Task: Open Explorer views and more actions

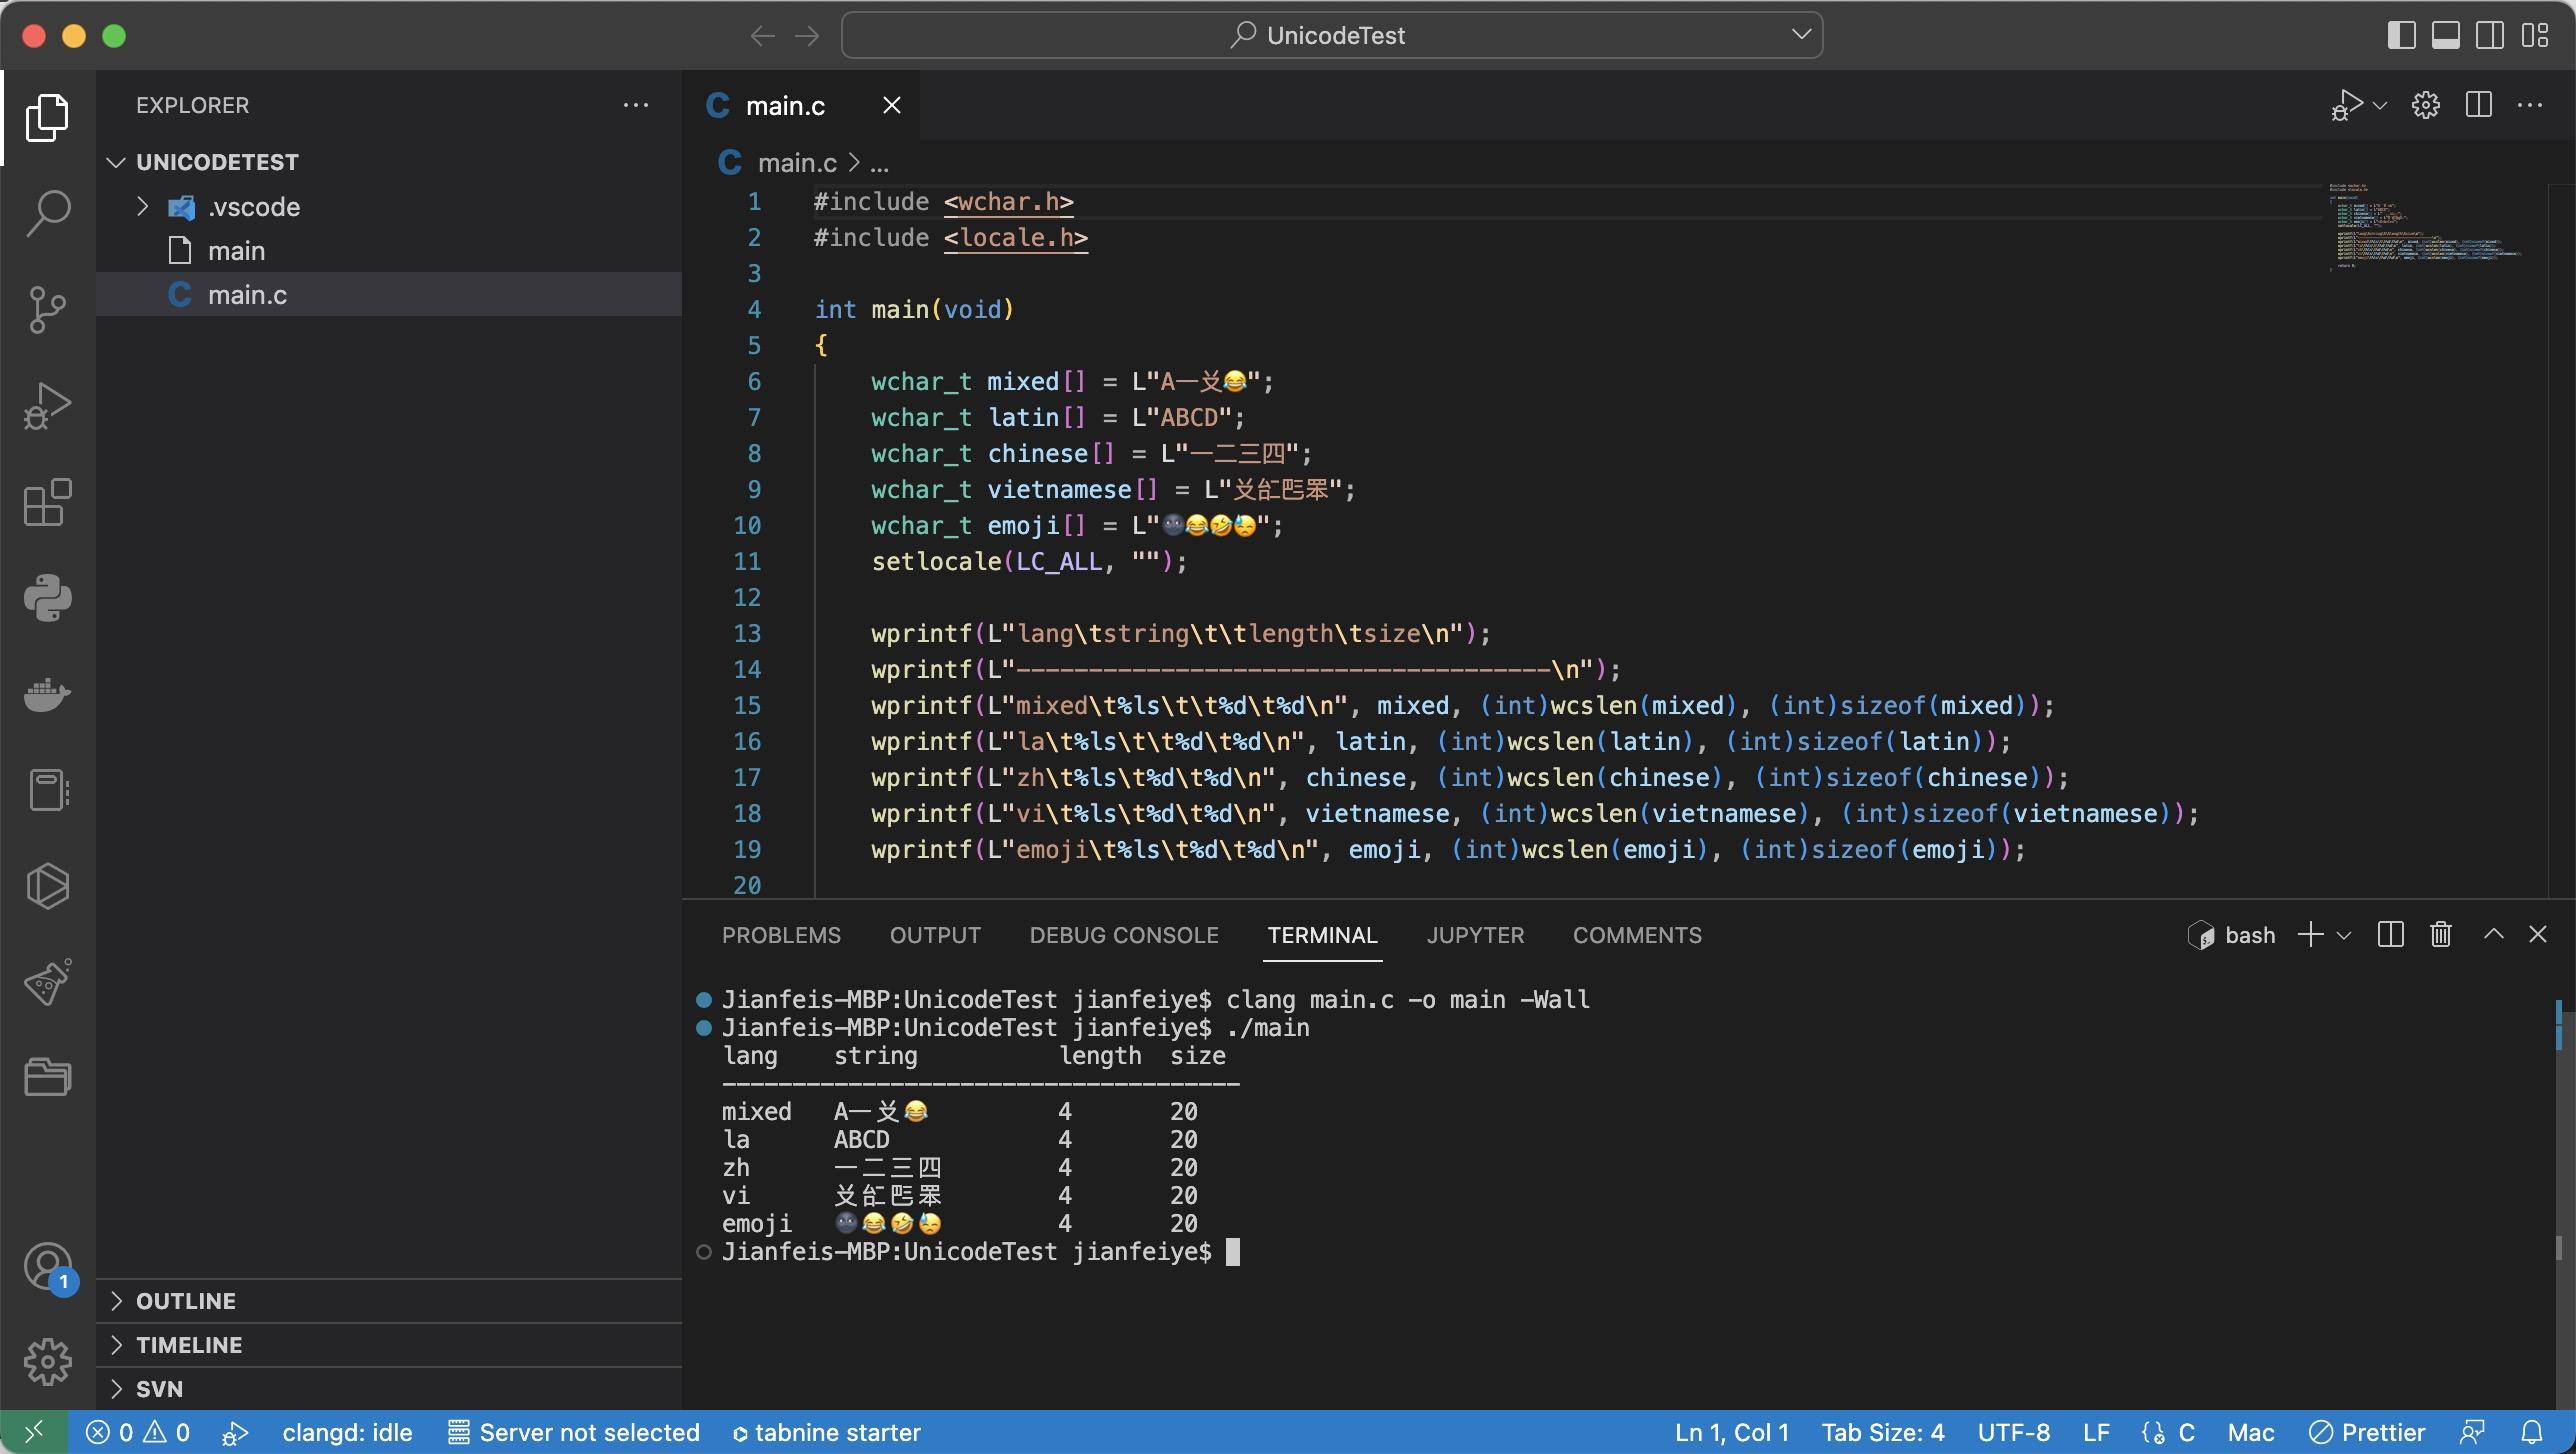Action: click(636, 105)
